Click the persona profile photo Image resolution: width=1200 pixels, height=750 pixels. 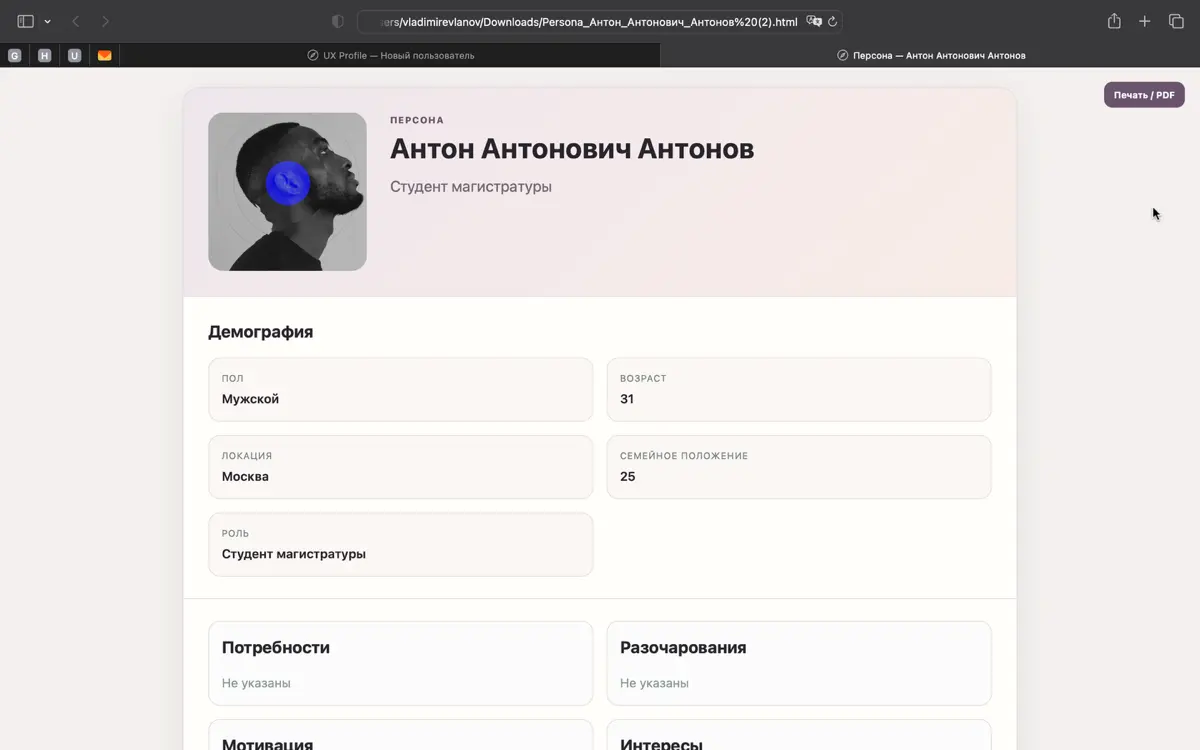287,191
